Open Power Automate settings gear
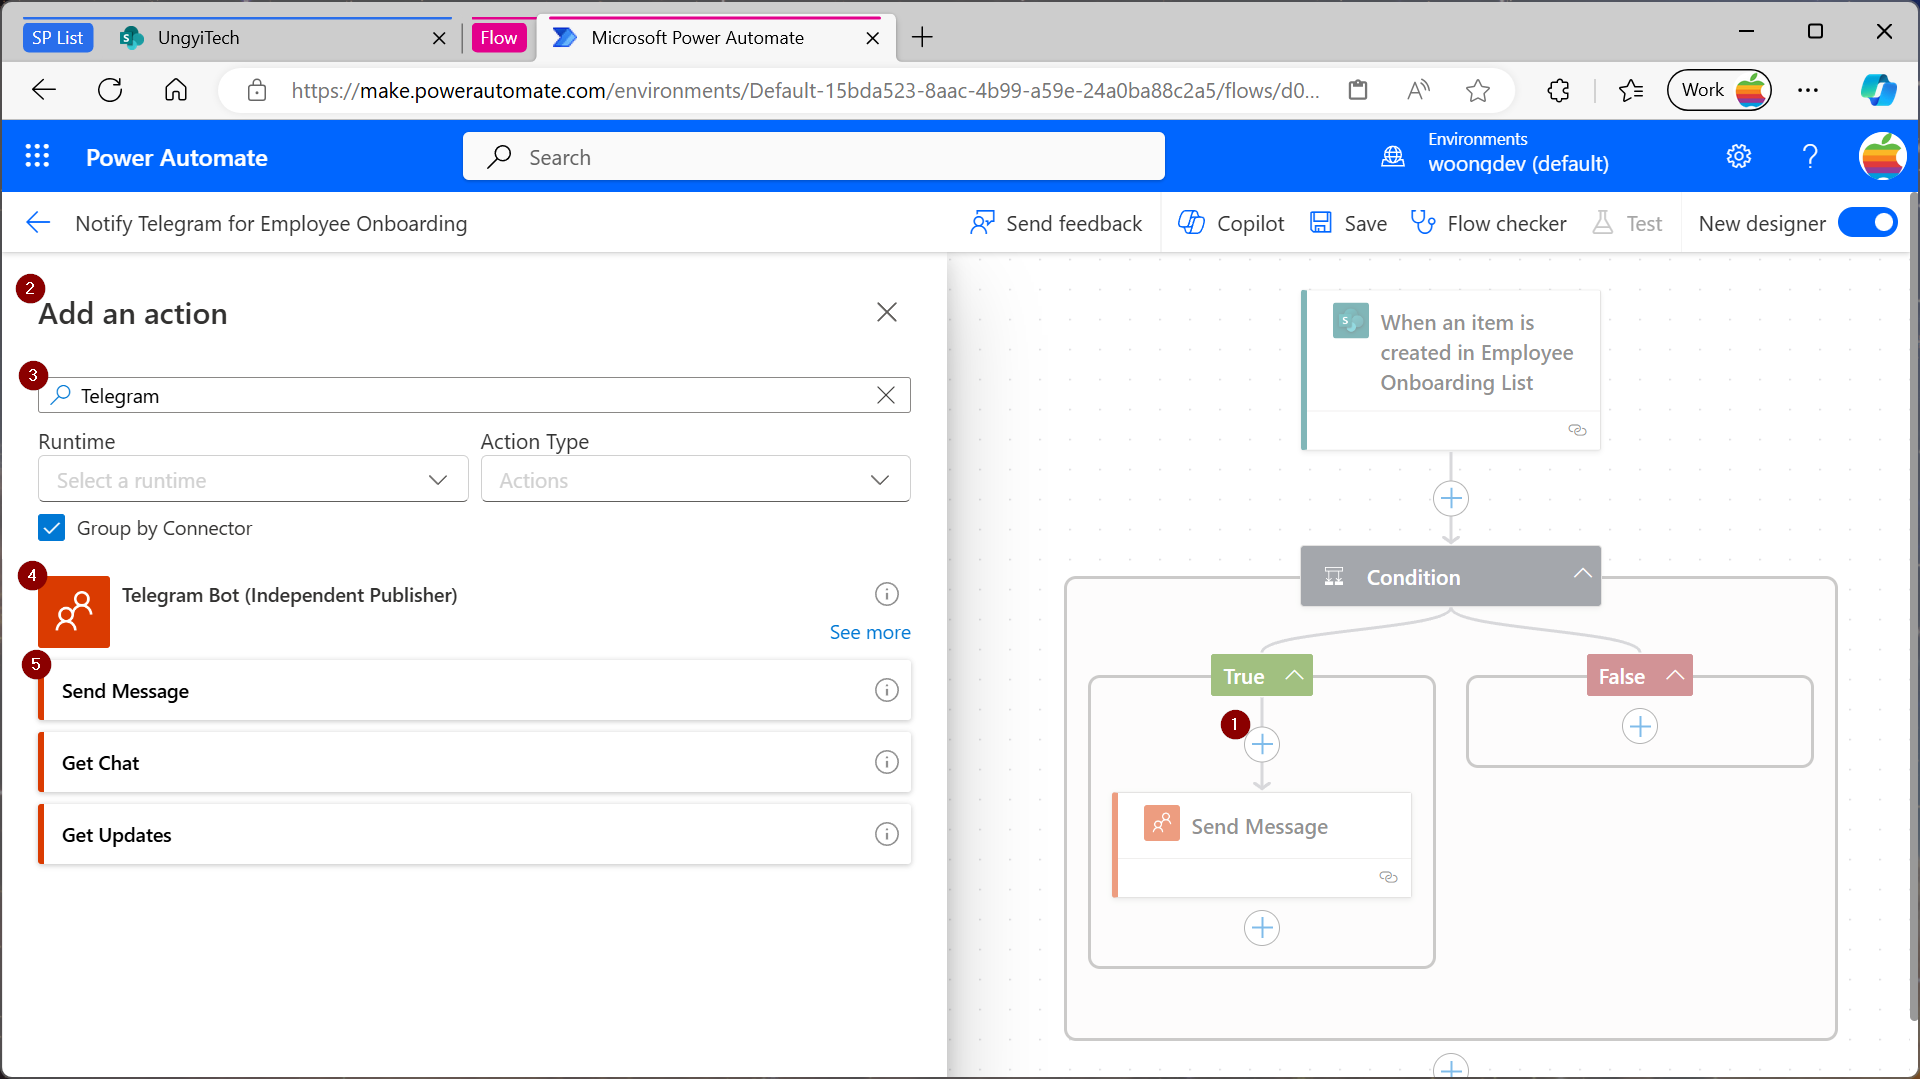The height and width of the screenshot is (1079, 1920). [1739, 156]
